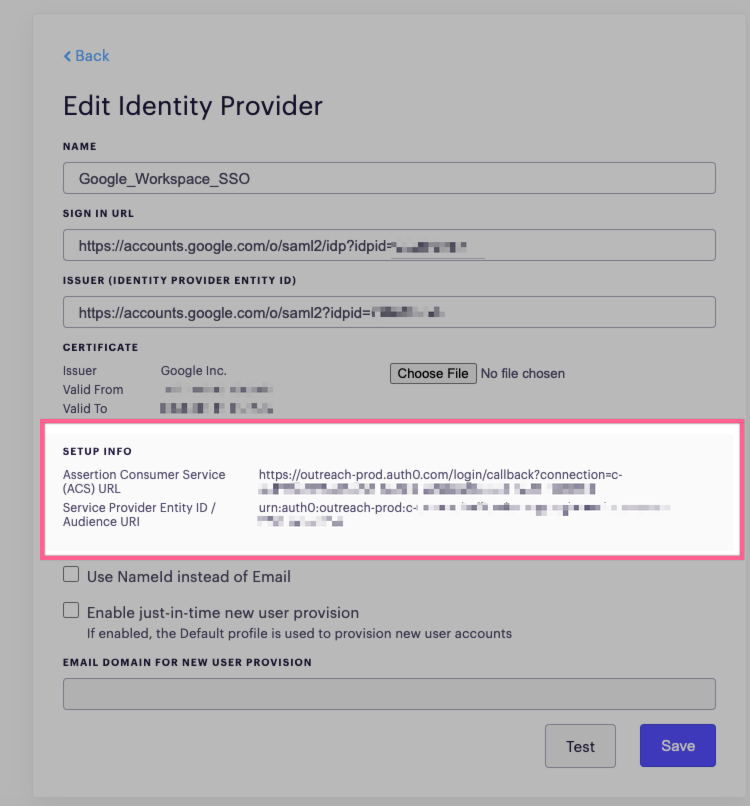Click the Email Domain for New User Provision field
Viewport: 750px width, 806px height.
click(389, 694)
